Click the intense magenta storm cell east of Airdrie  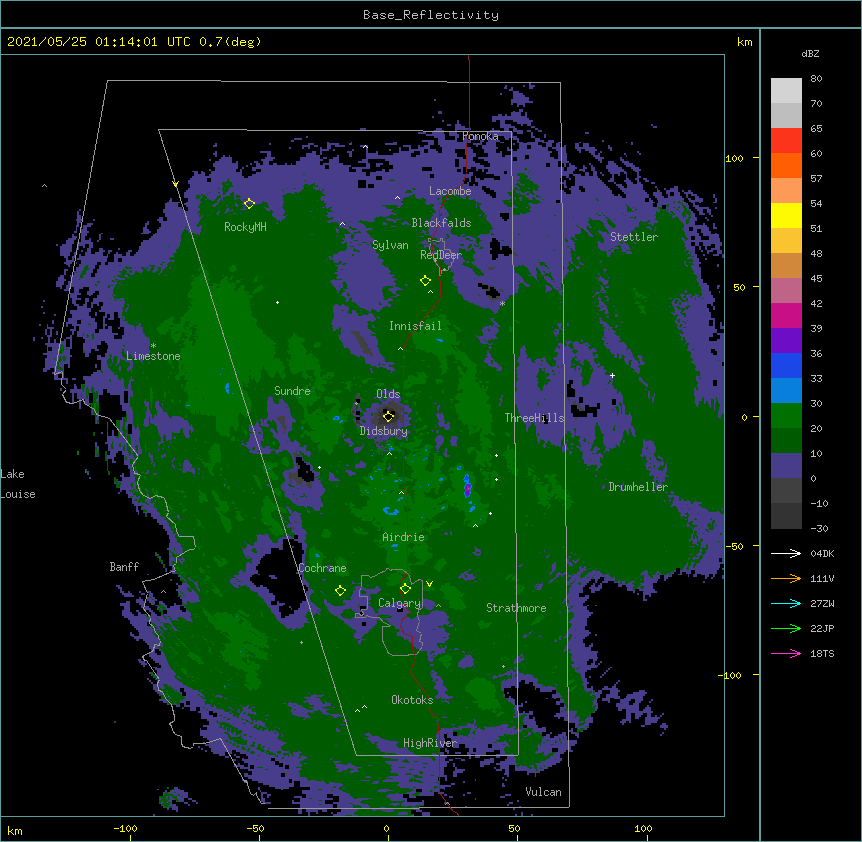pyautogui.click(x=467, y=488)
